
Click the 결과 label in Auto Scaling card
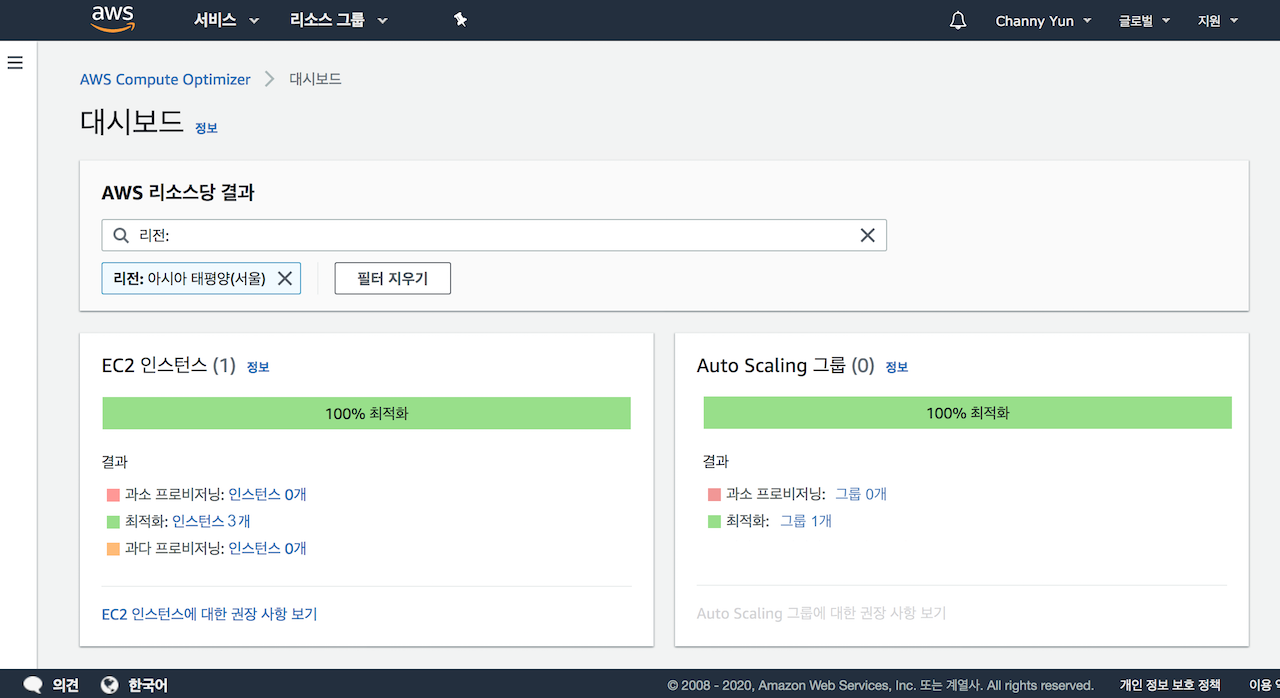tap(716, 462)
